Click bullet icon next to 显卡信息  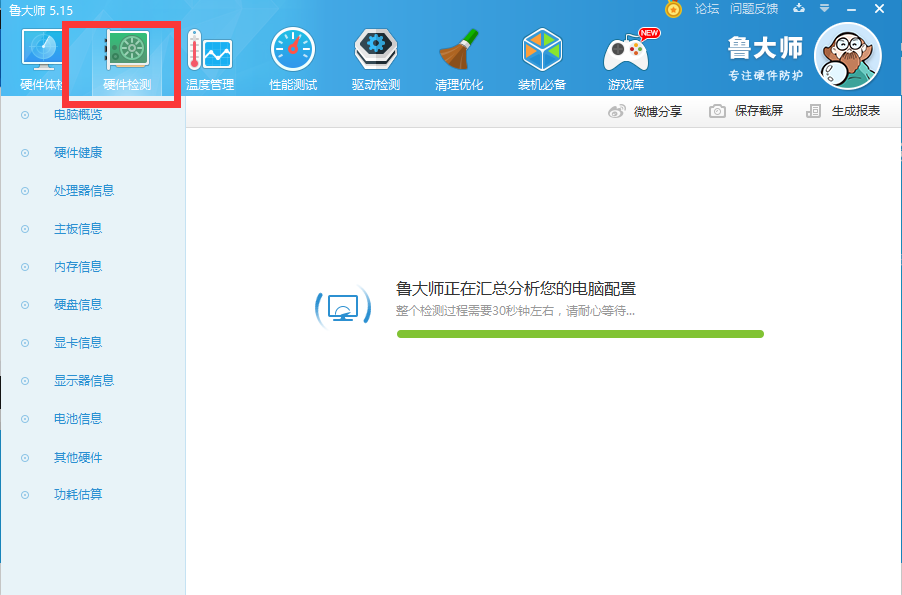[25, 343]
